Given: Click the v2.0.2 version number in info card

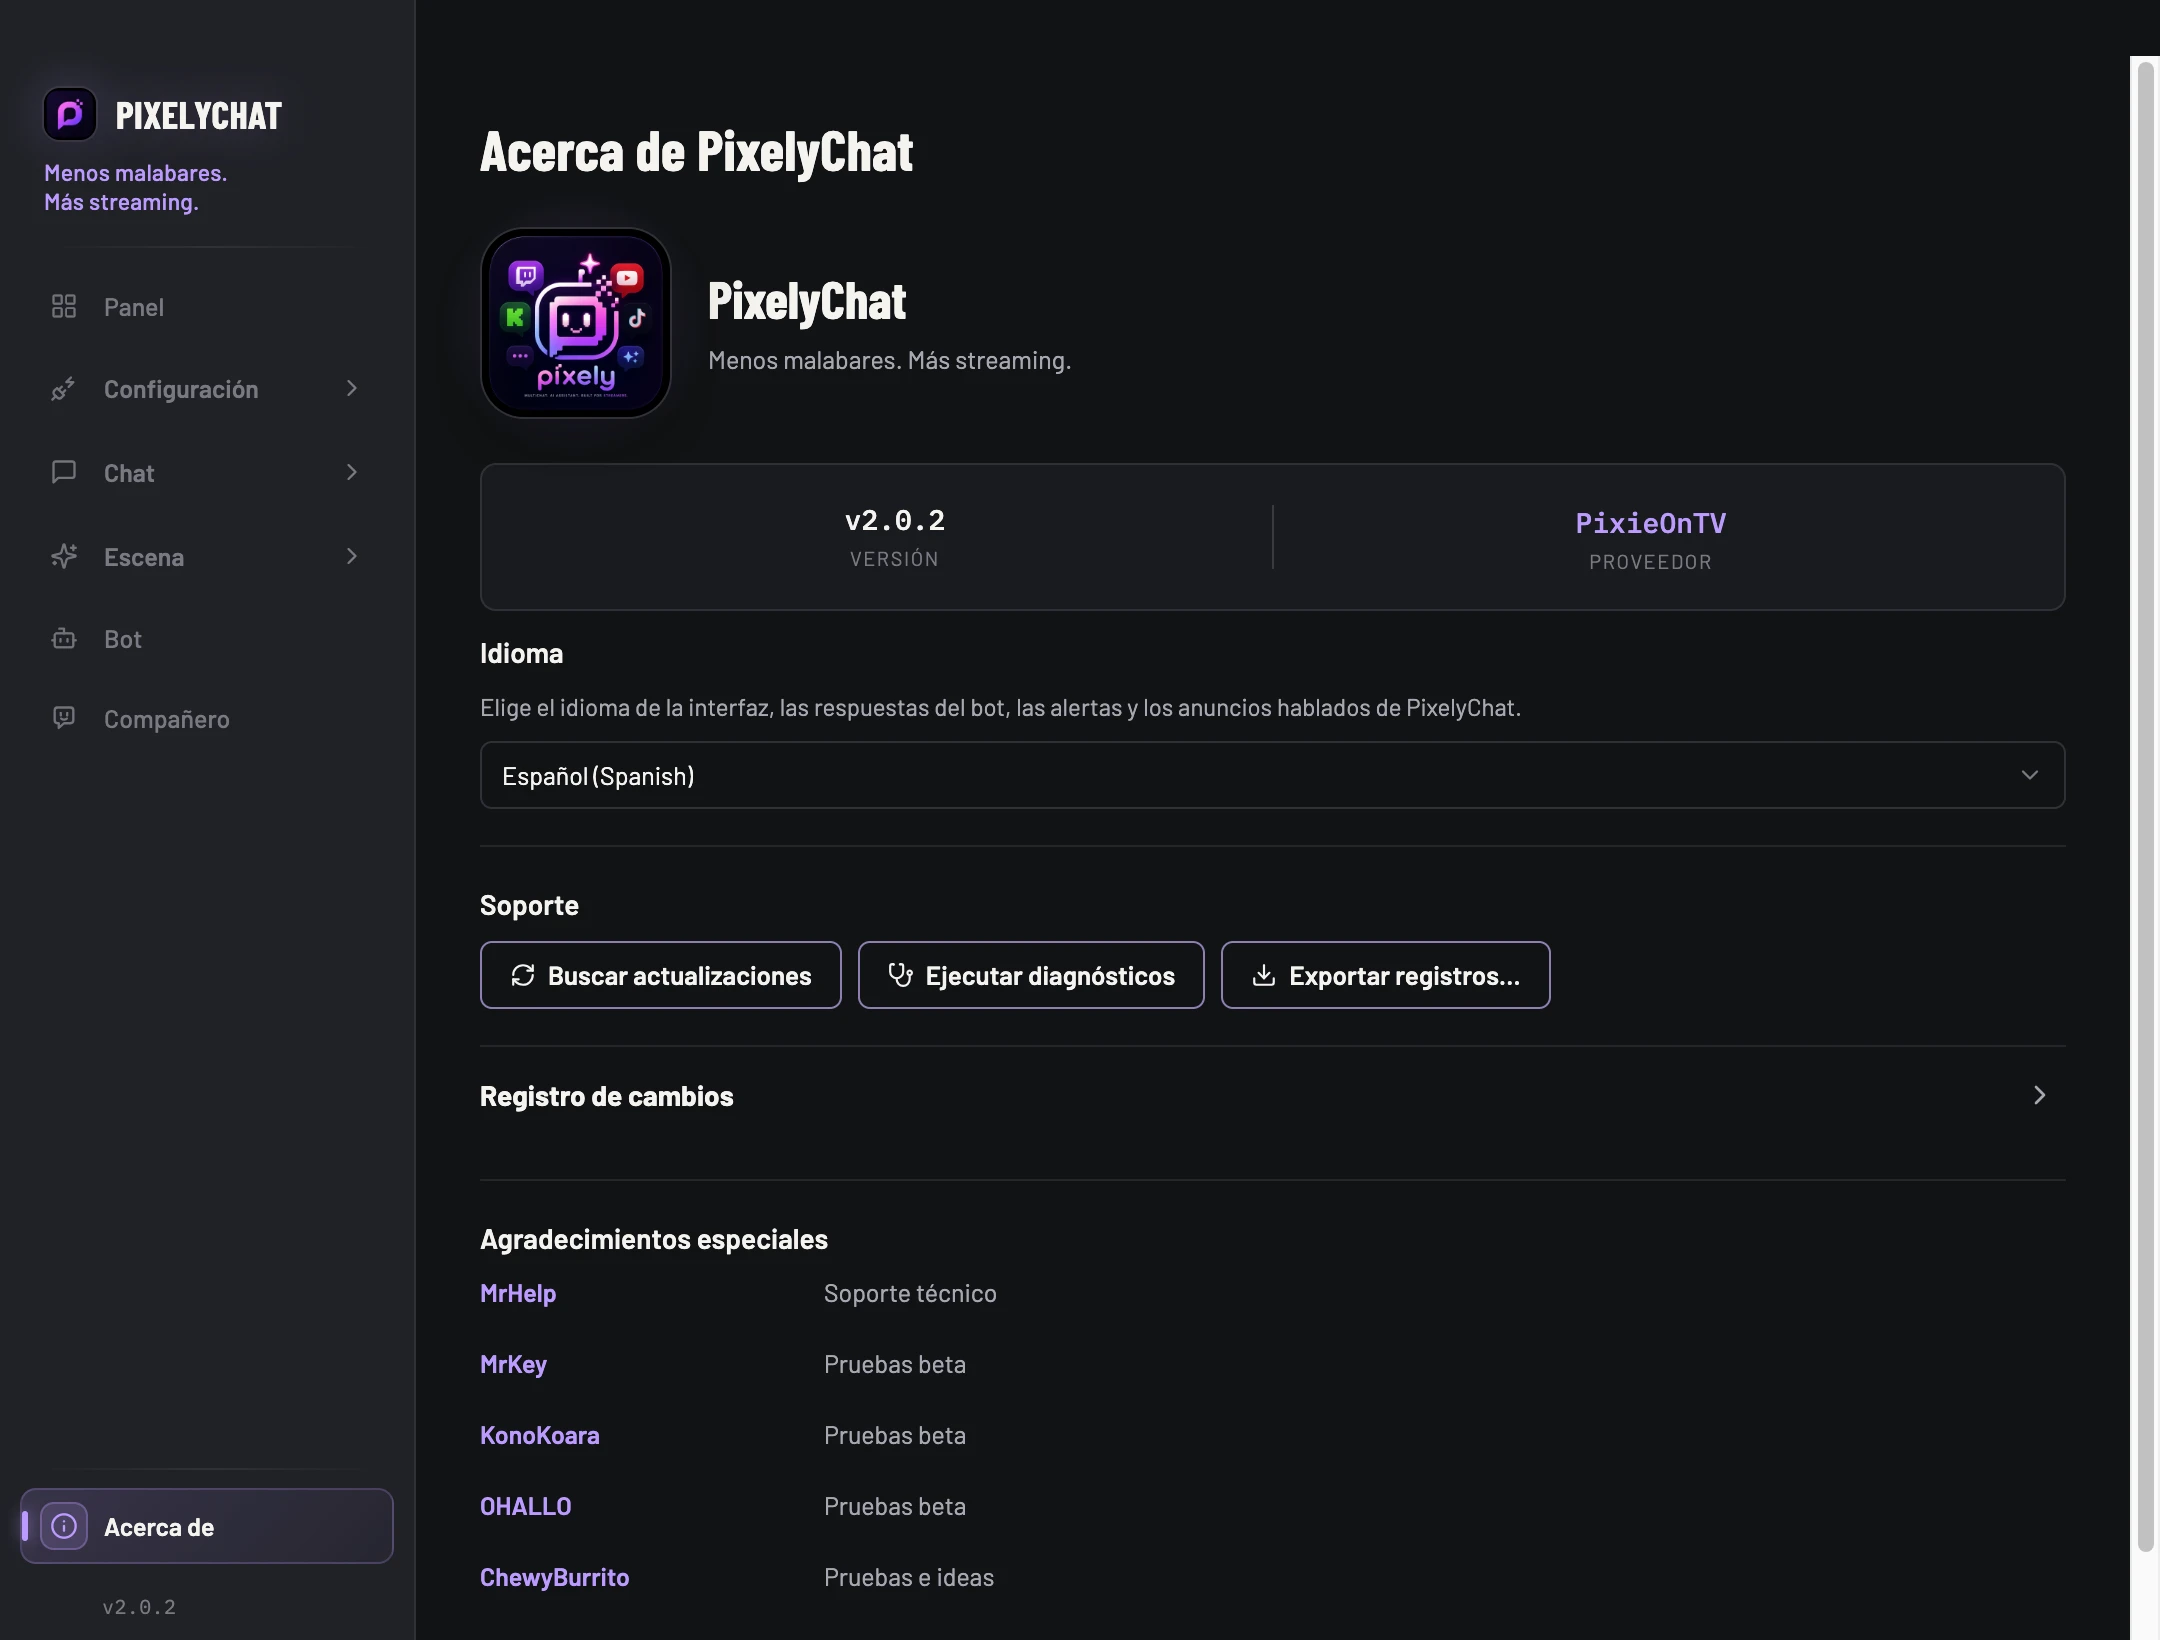Looking at the screenshot, I should point(895,520).
